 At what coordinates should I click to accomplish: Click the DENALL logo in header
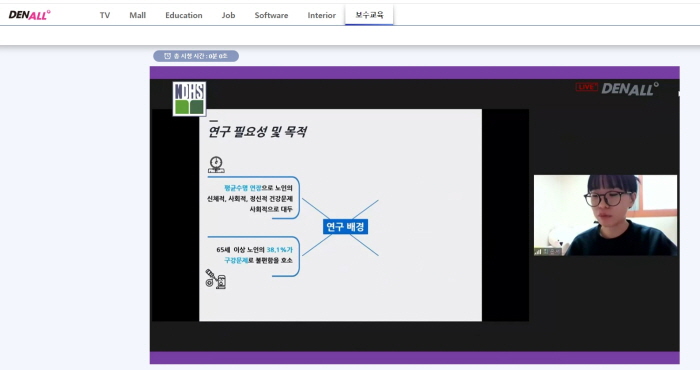coord(29,15)
